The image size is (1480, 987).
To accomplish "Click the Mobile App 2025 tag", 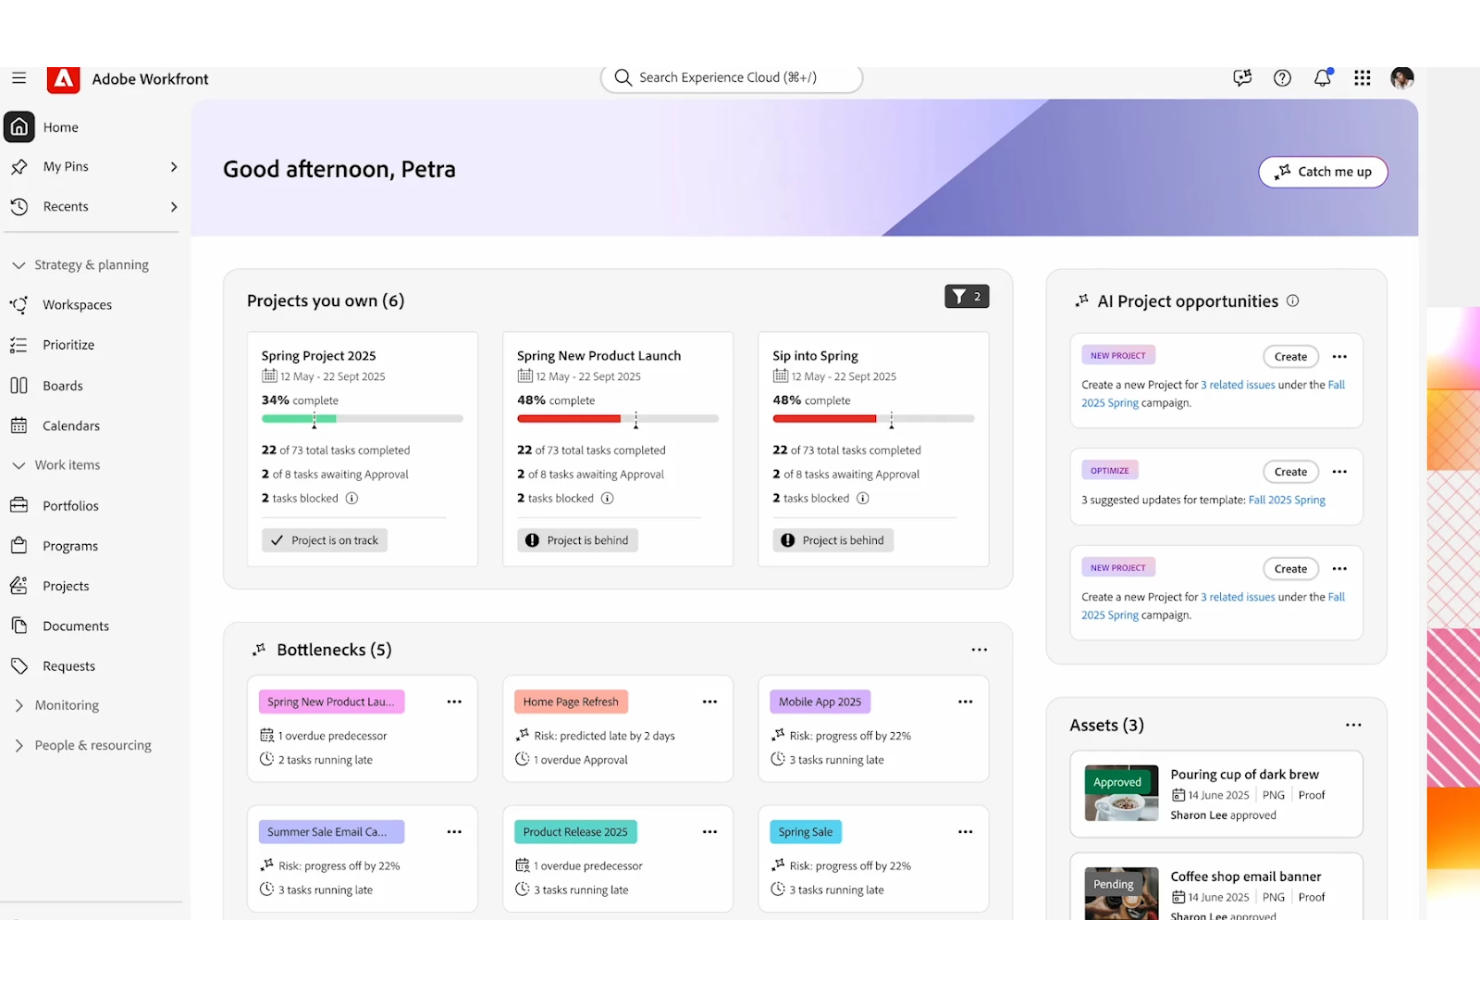I will 820,702.
